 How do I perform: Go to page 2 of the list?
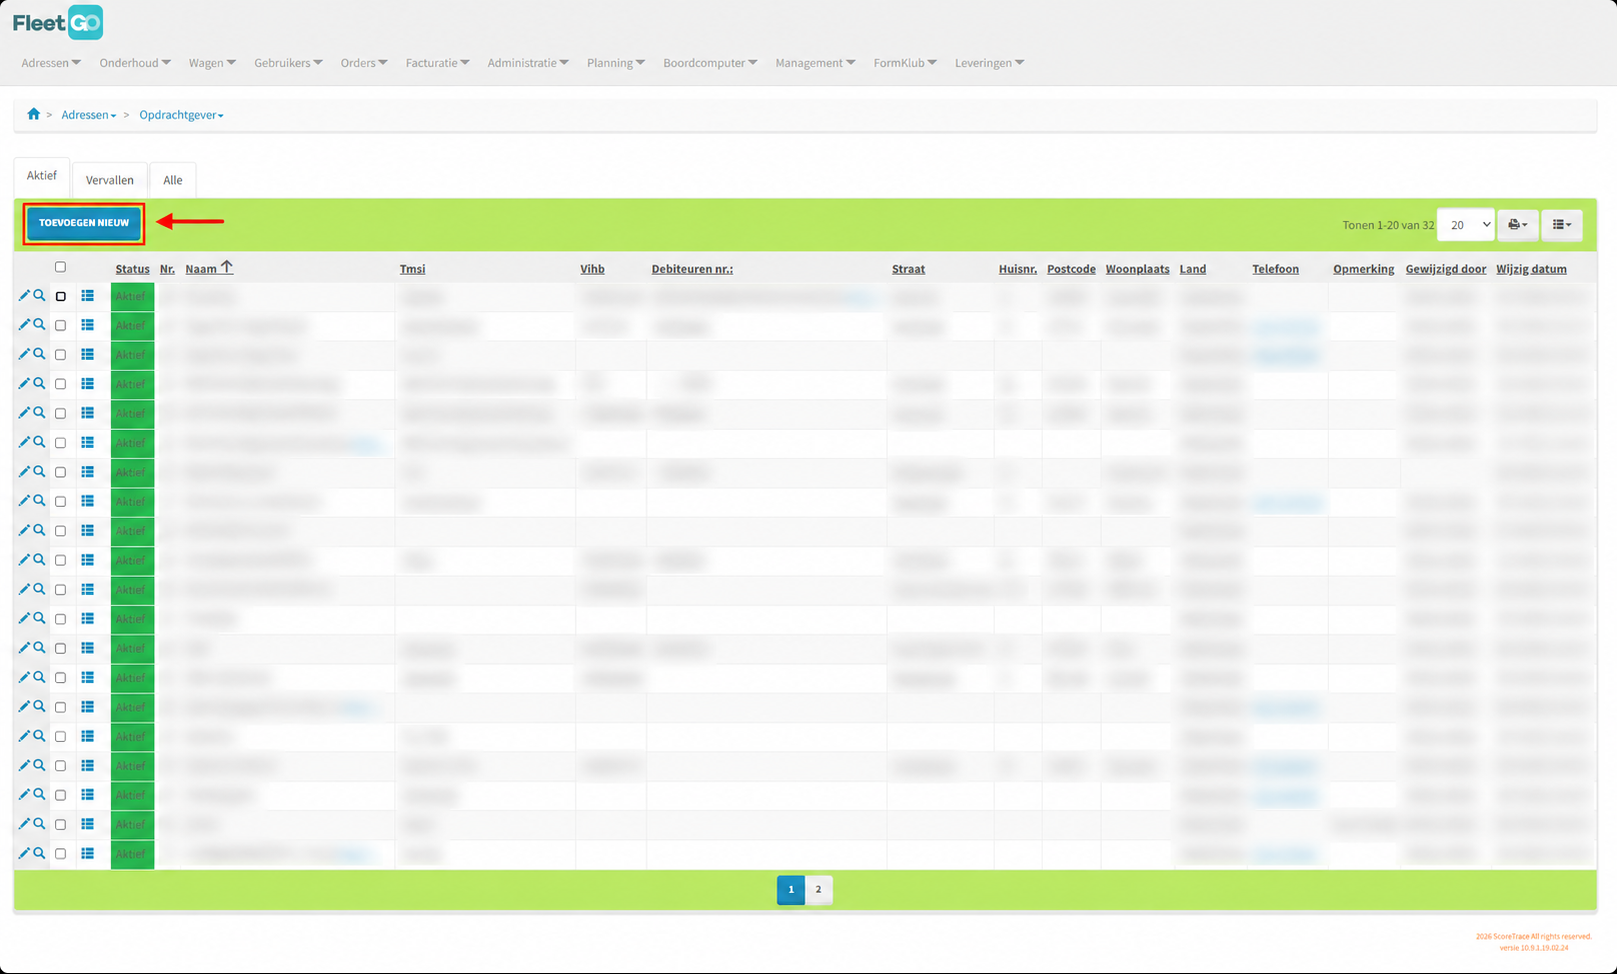click(x=818, y=889)
